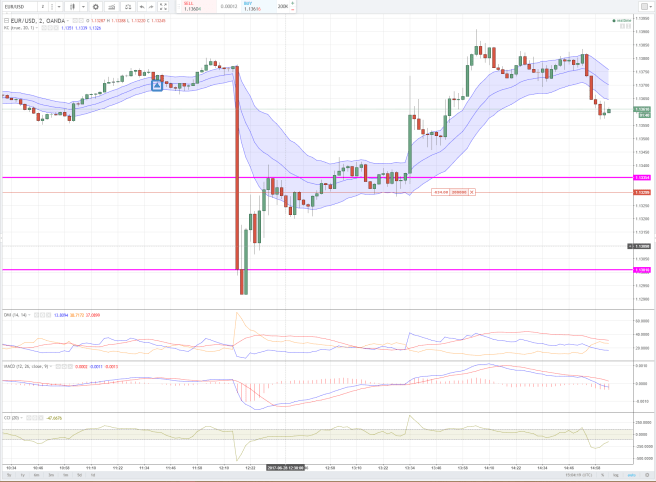Screen dimensions: 656x482
Task: Open the bar style dropdown arrow
Action: 82,7
